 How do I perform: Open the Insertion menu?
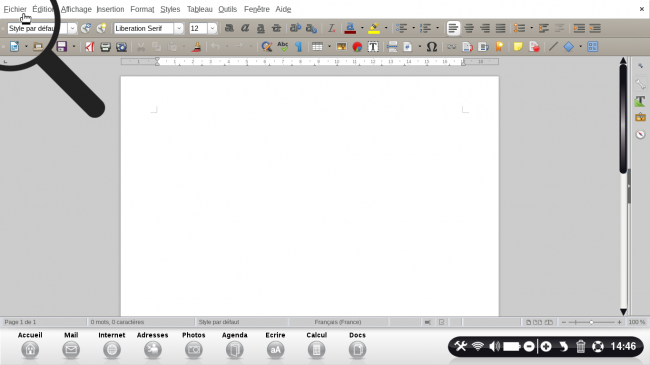110,9
